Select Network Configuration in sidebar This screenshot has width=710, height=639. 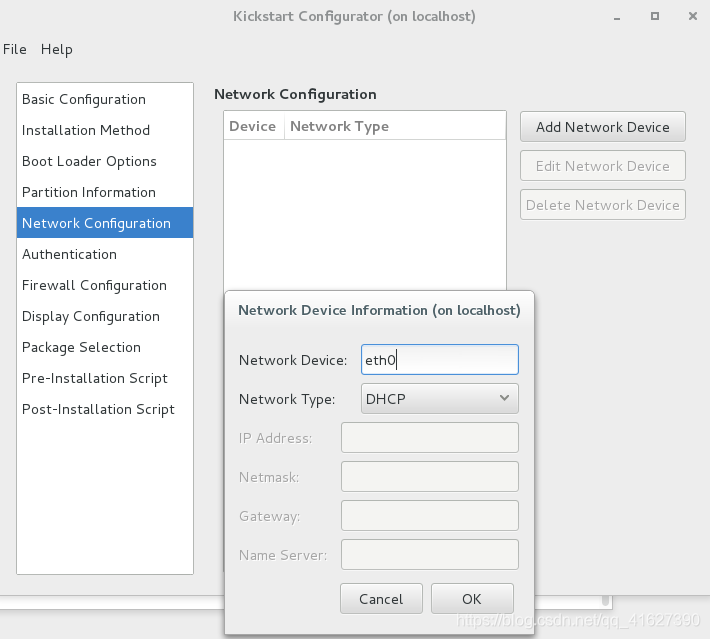tap(105, 223)
